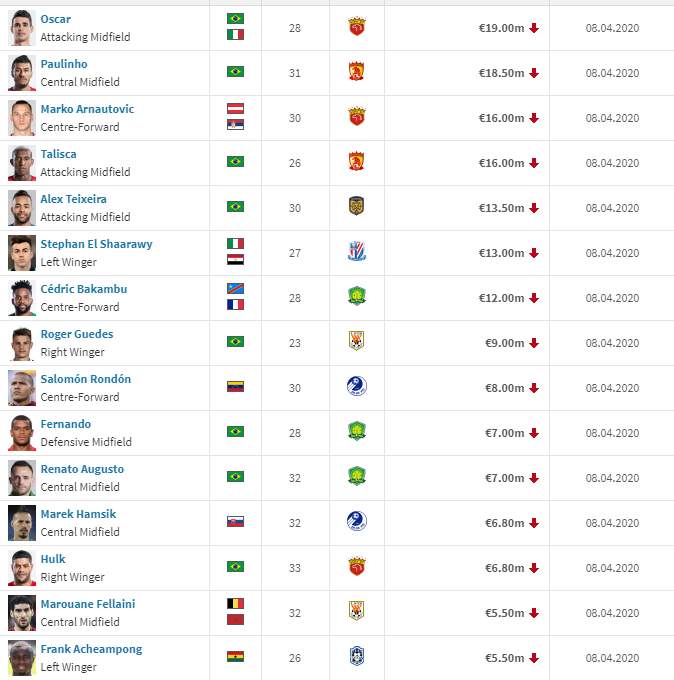The width and height of the screenshot is (674, 680).
Task: Open Cédric Bakambu's green club crest
Action: click(357, 297)
